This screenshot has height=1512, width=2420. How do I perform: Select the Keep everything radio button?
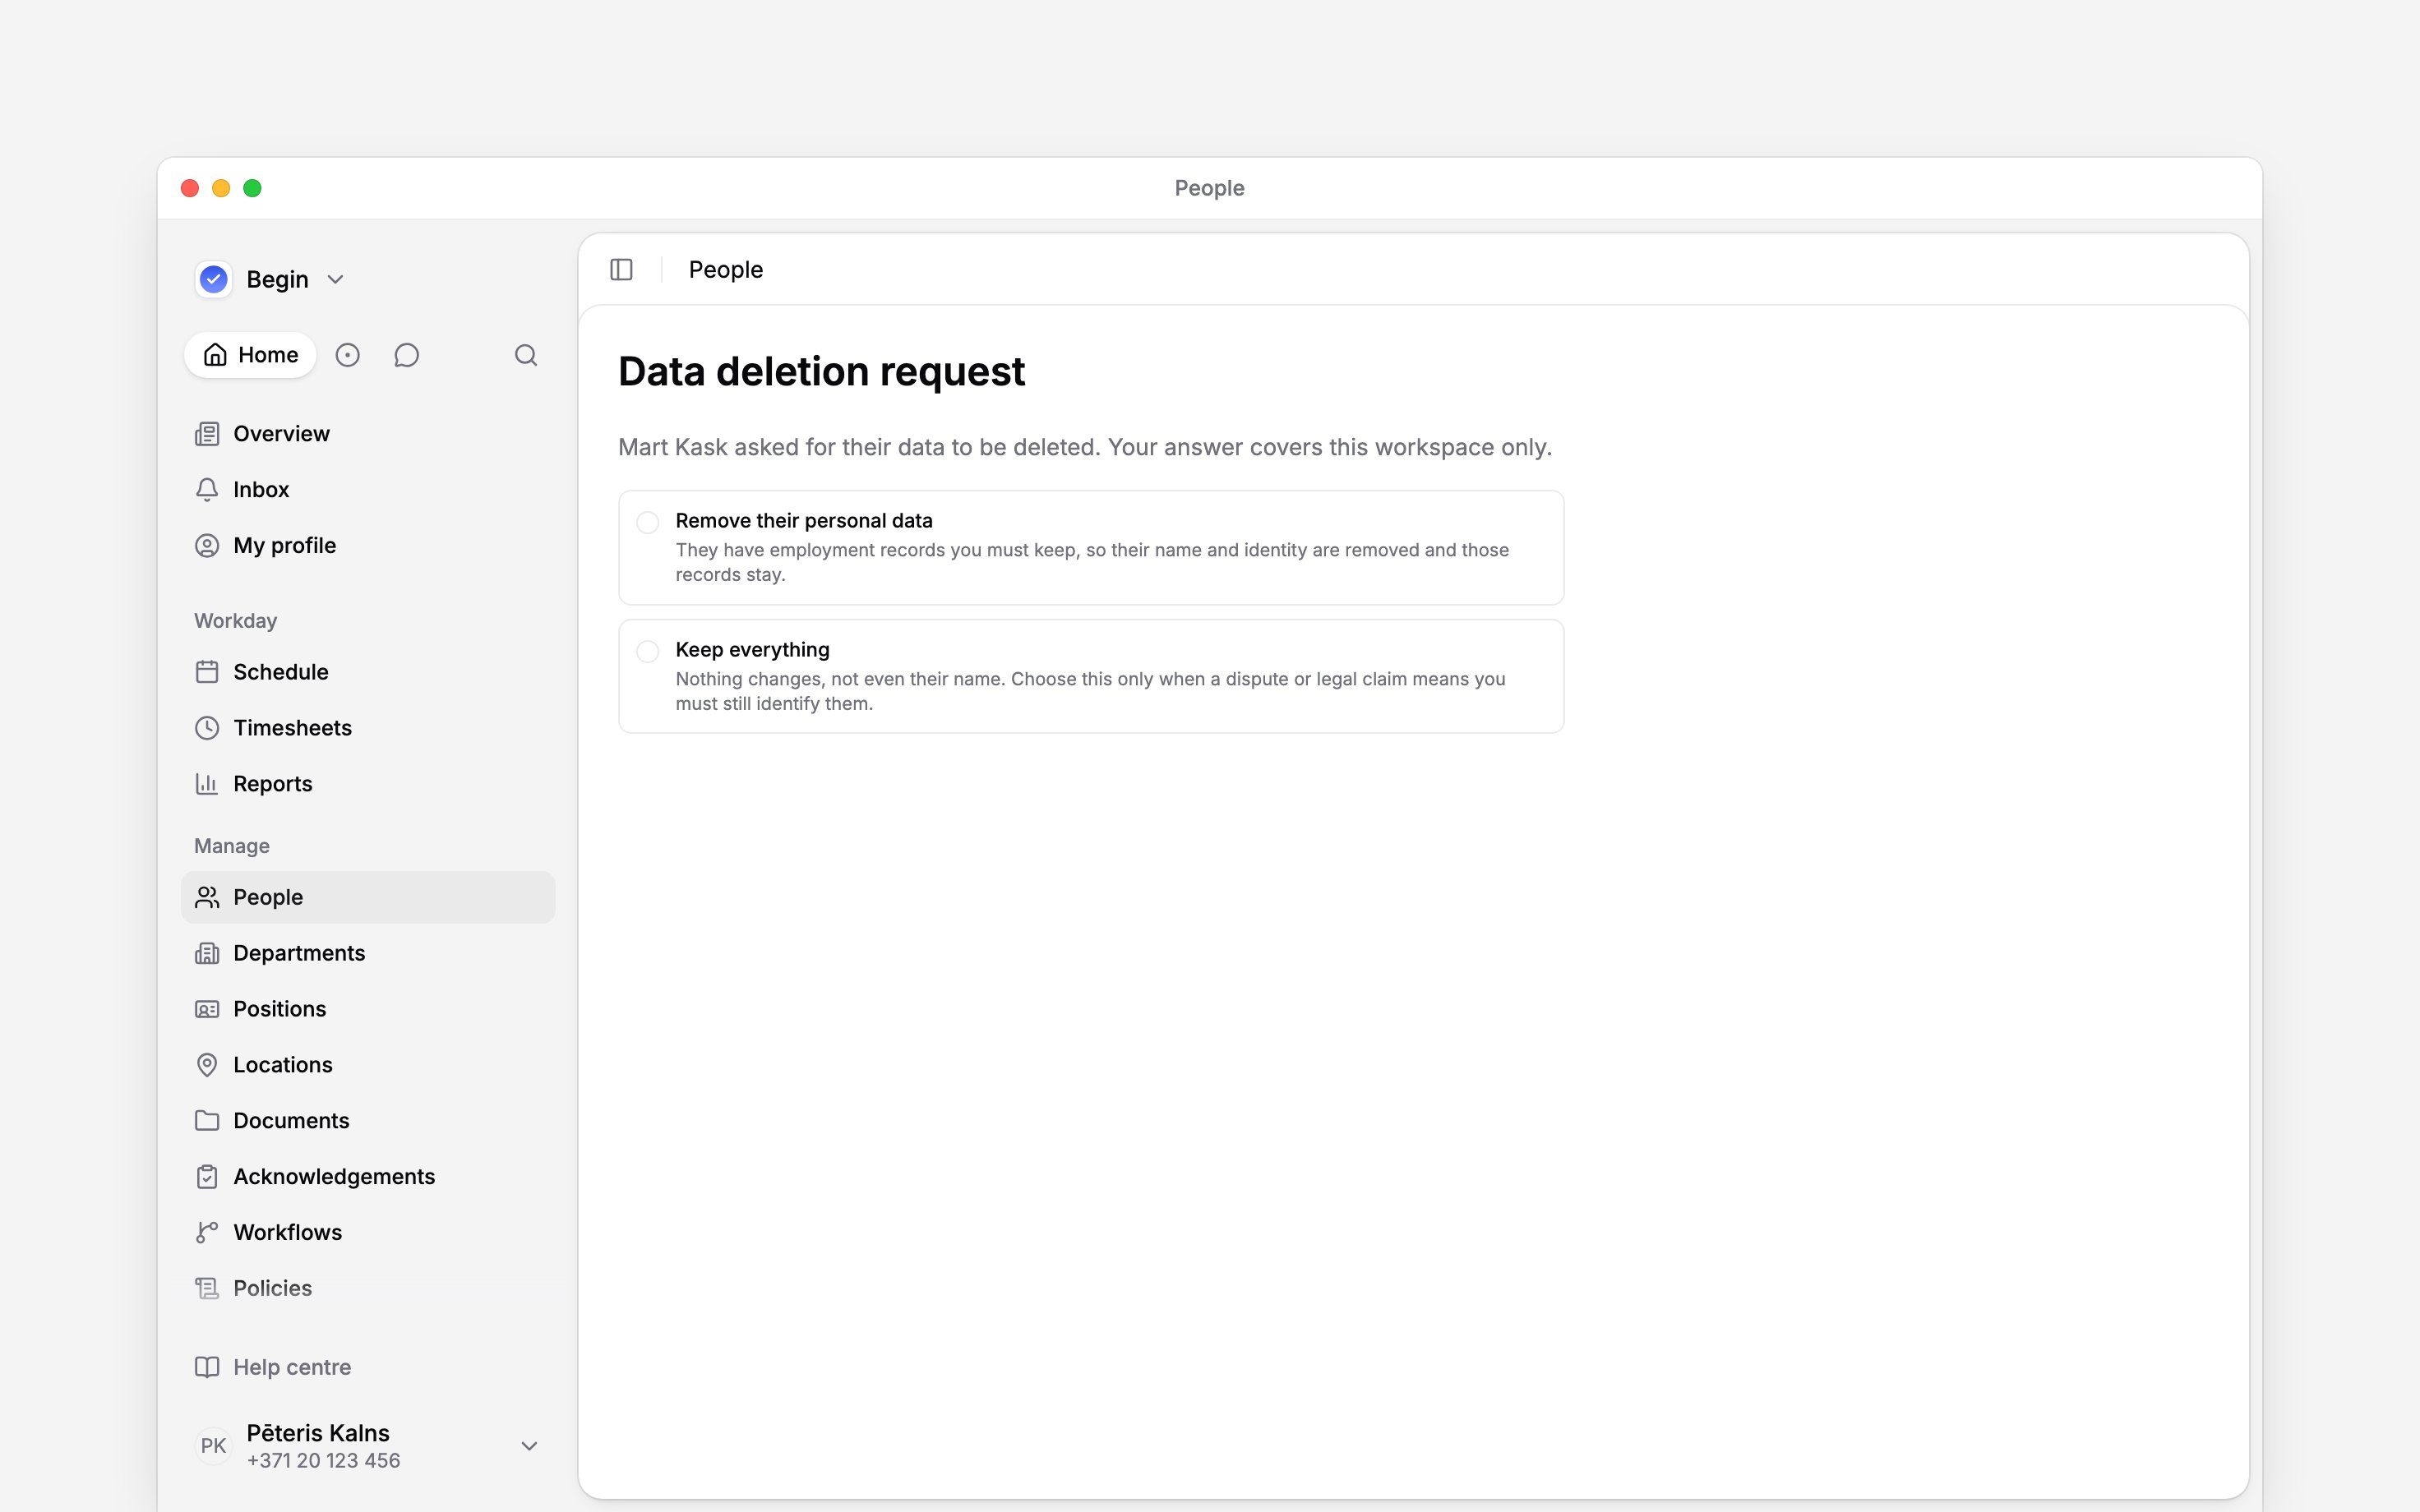[648, 651]
